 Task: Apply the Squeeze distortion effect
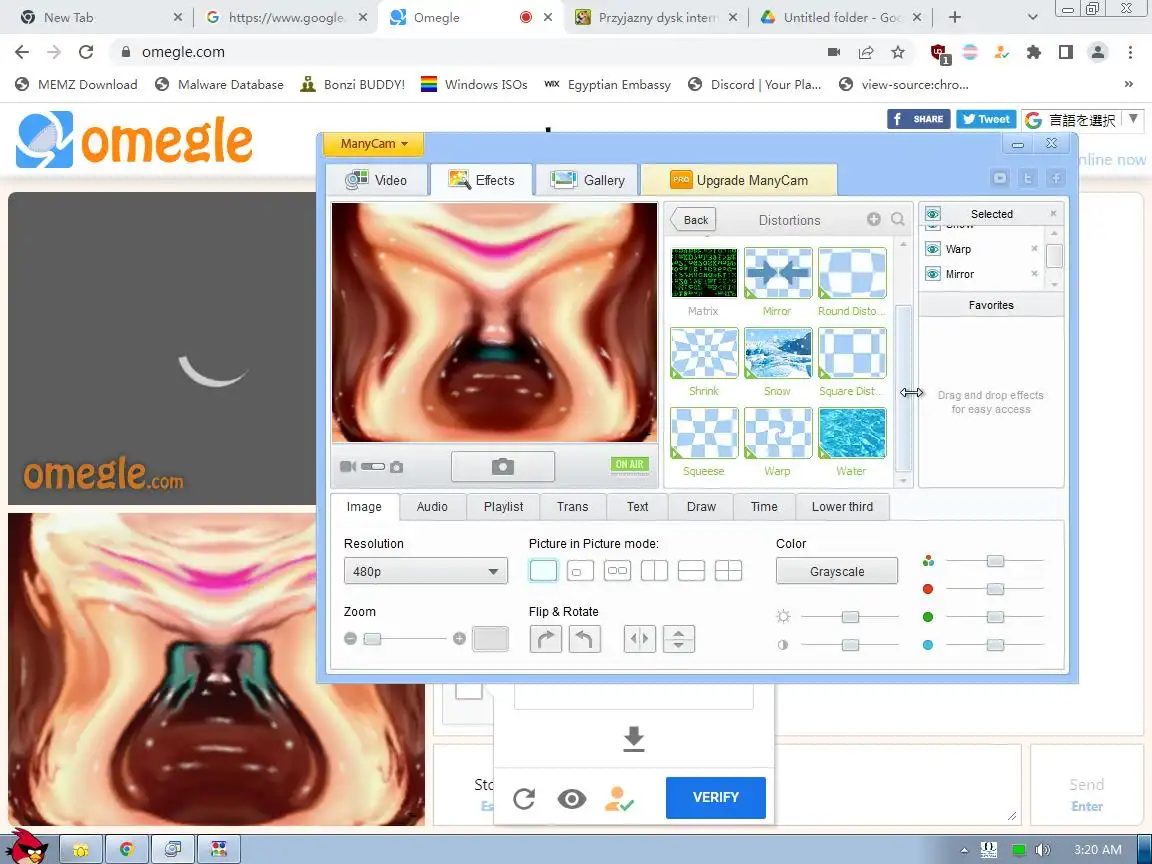point(703,433)
